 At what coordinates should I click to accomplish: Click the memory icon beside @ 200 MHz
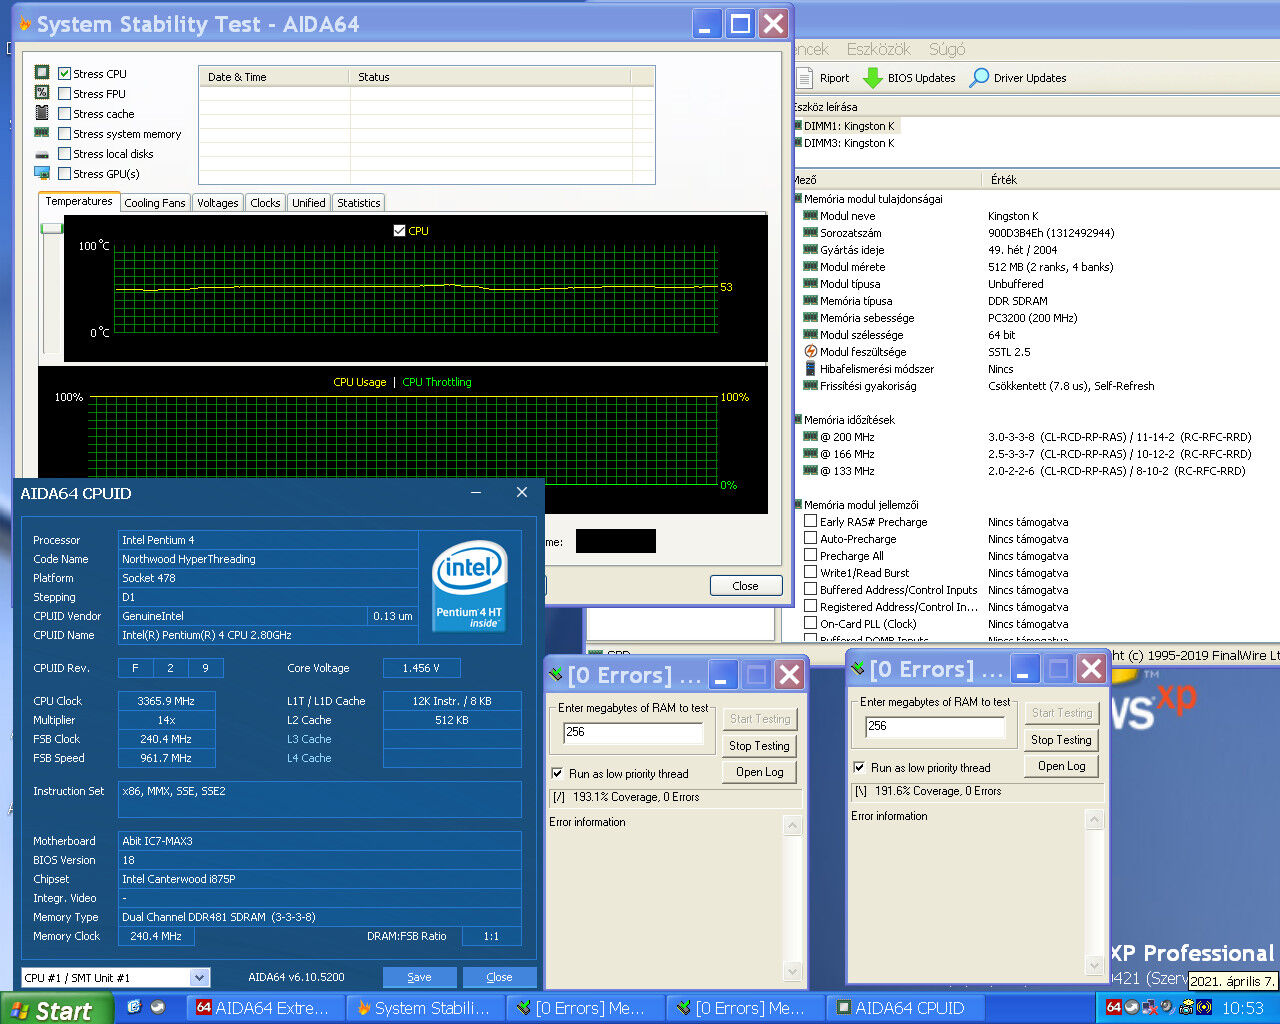pyautogui.click(x=811, y=436)
